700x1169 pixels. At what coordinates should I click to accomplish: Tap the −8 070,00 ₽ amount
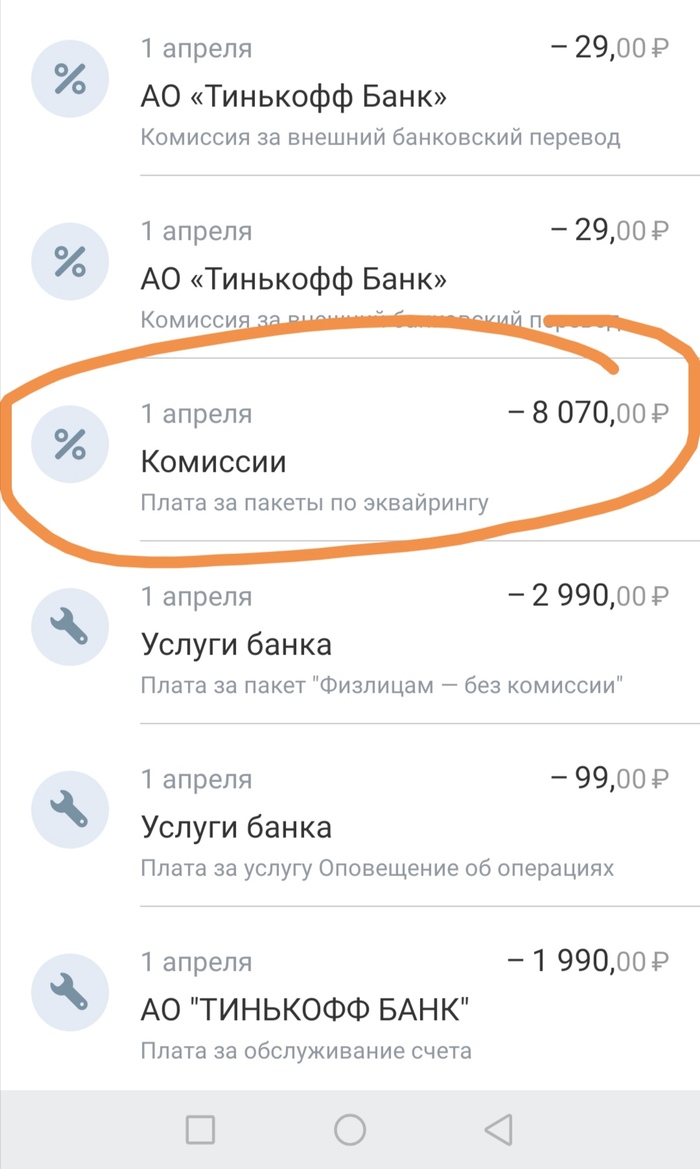588,413
